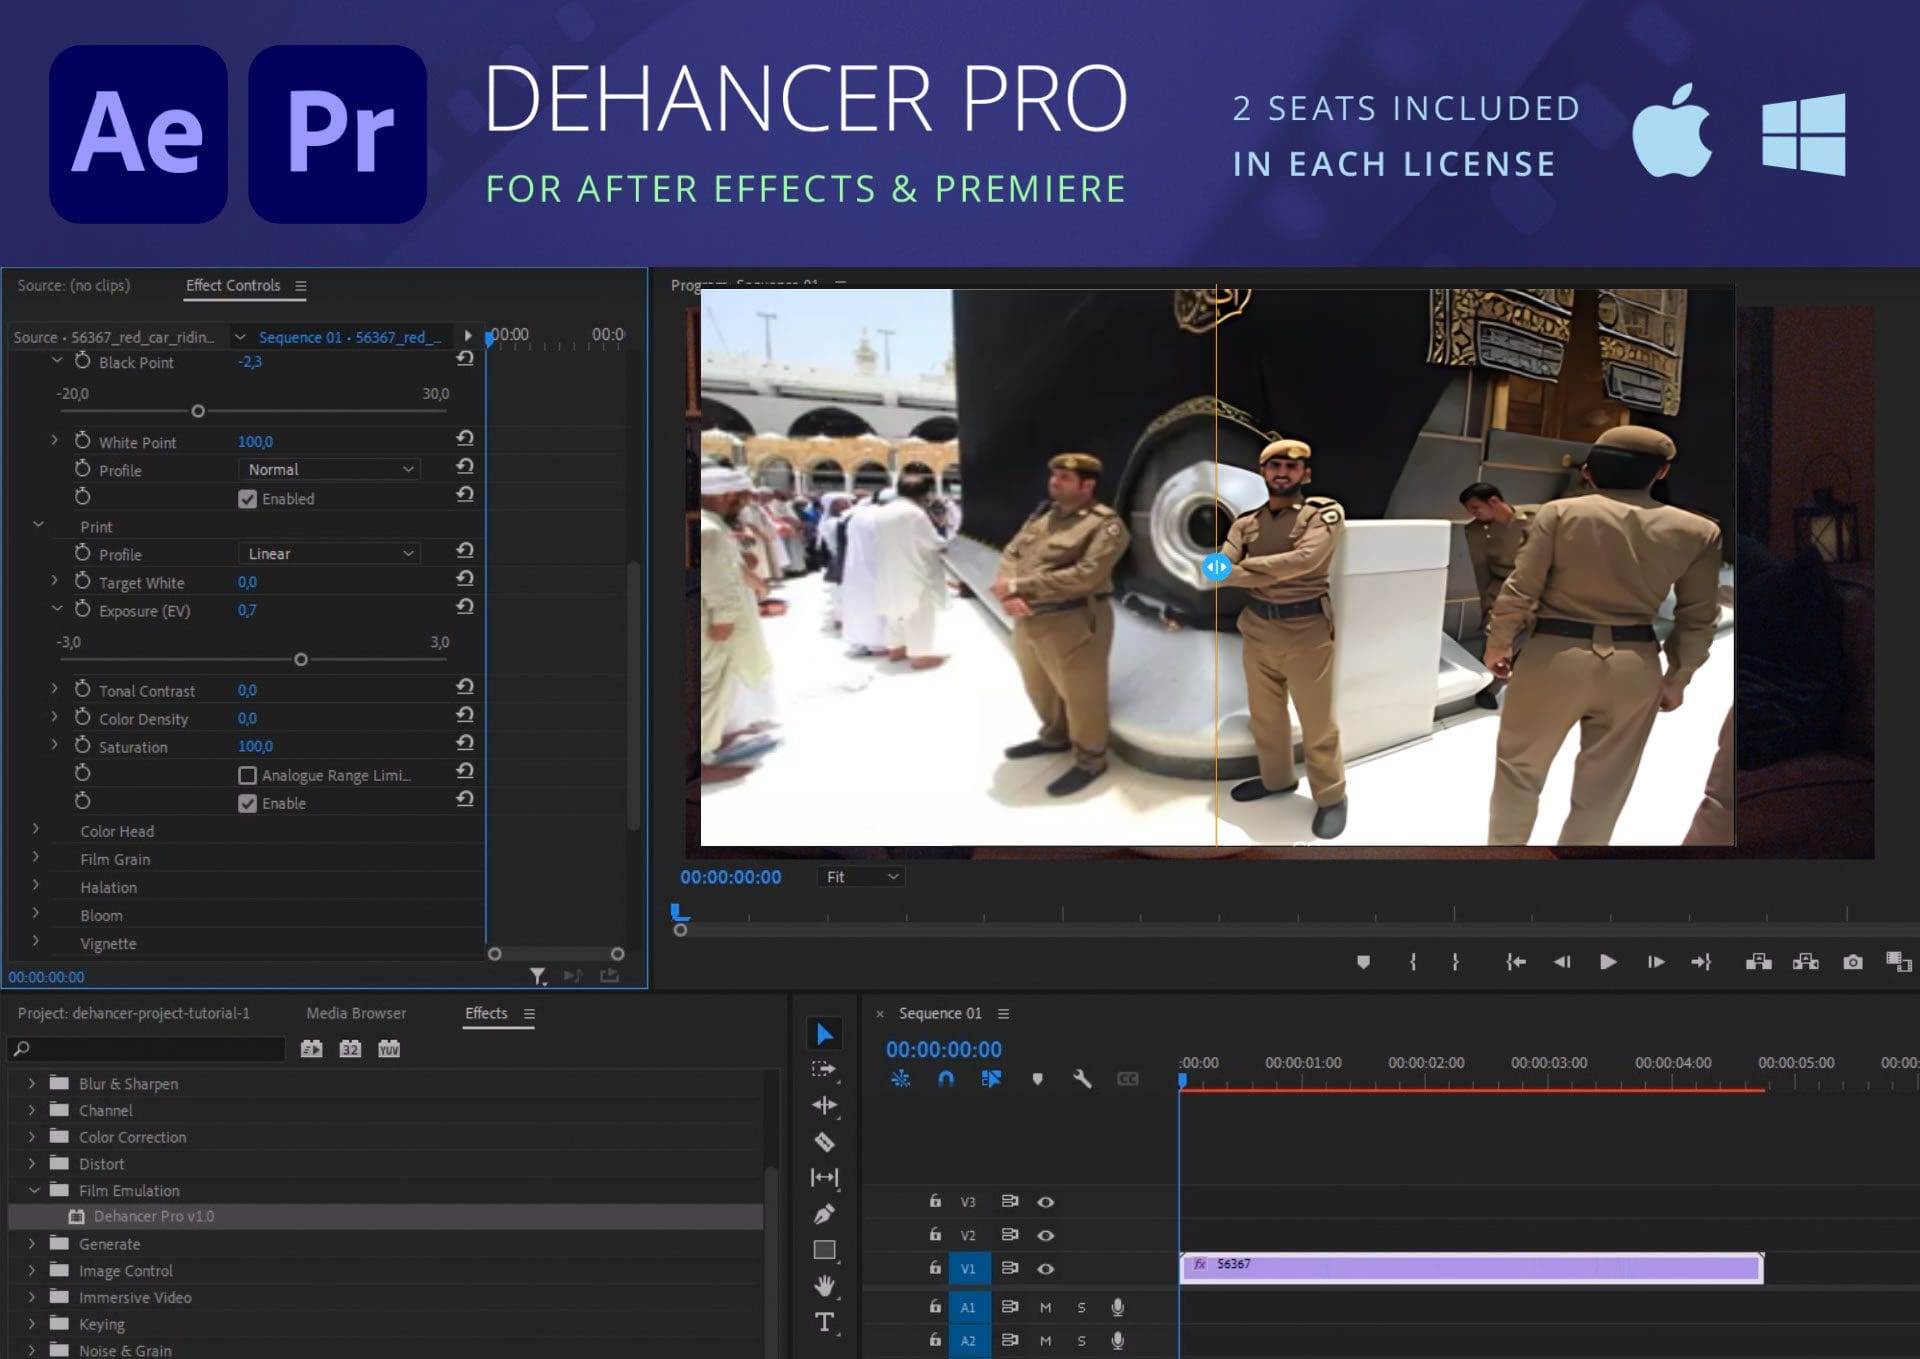Go to In point

pos(1516,962)
